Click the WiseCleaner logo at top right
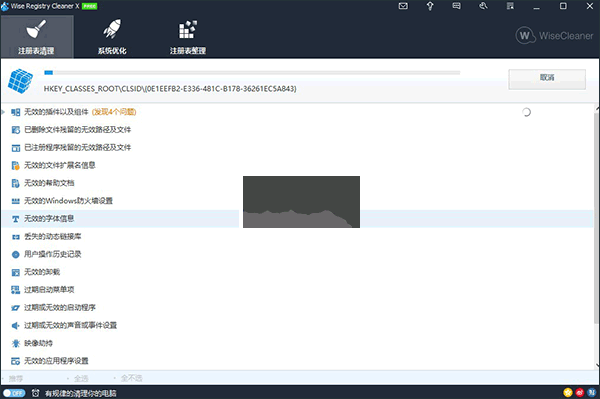600x399 pixels. [x=554, y=36]
